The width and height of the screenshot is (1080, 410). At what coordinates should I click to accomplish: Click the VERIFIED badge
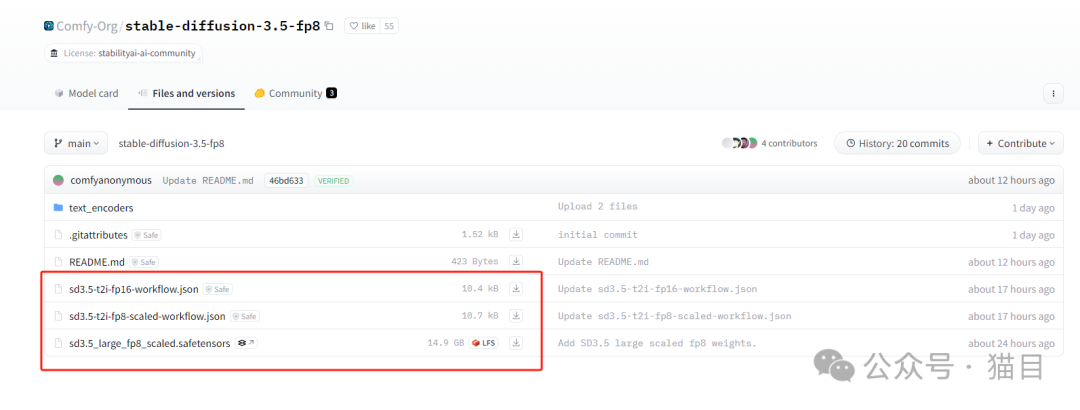point(334,181)
